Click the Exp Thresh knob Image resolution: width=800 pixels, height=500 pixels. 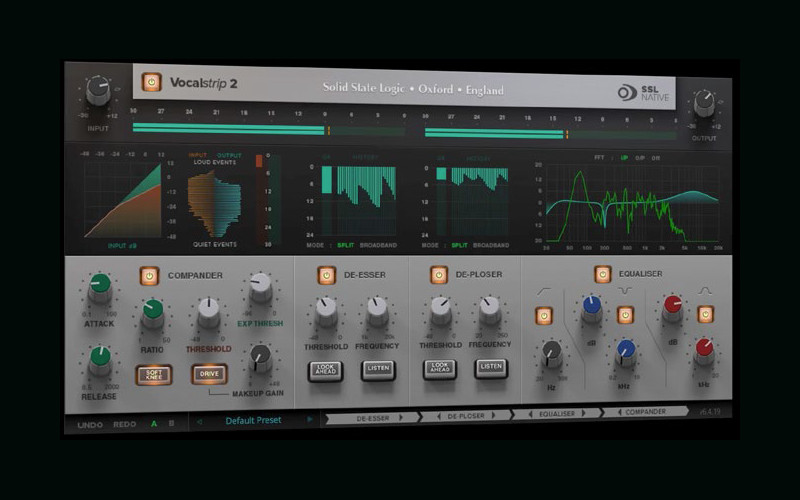click(x=260, y=287)
